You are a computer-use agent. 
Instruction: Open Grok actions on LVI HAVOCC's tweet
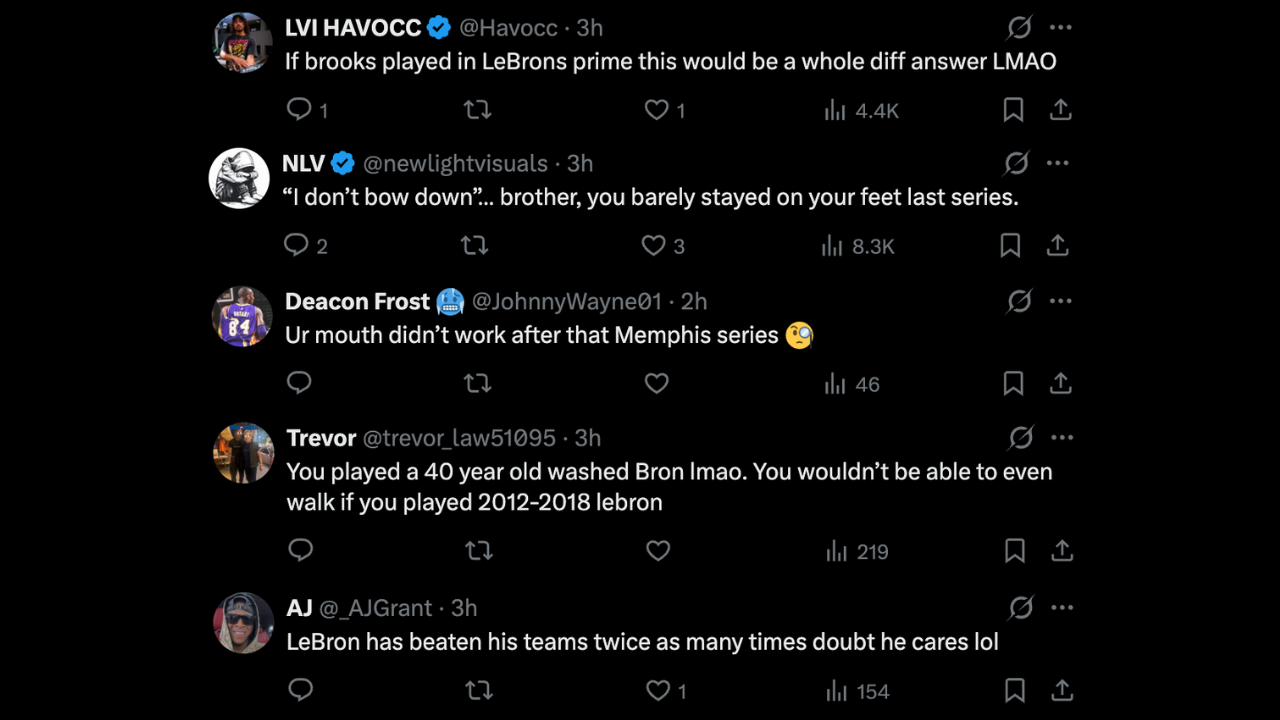[1019, 27]
